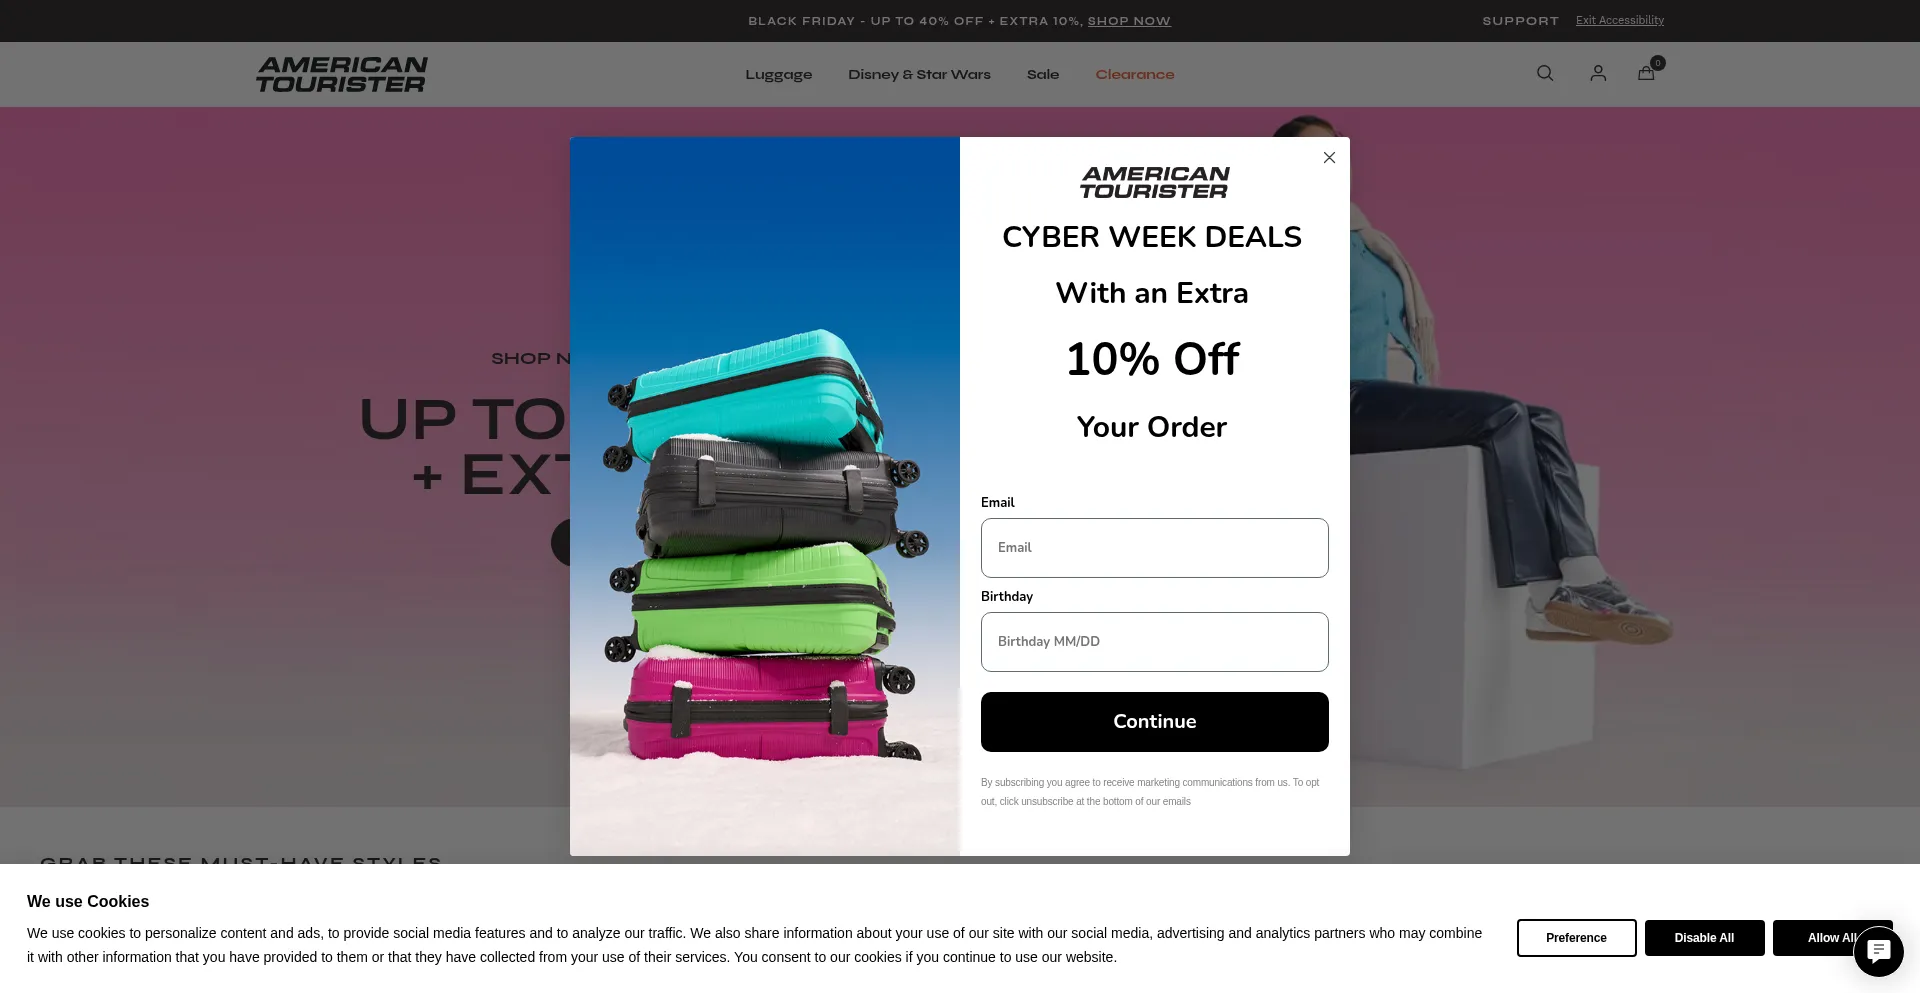Select the Clearance menu item
Screen dimensions: 1920x993
[1134, 75]
